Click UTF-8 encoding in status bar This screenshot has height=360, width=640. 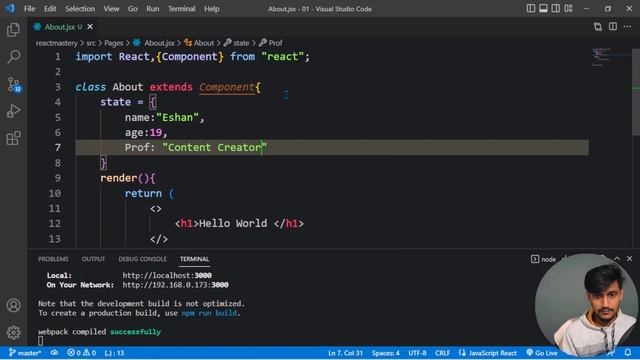(417, 353)
